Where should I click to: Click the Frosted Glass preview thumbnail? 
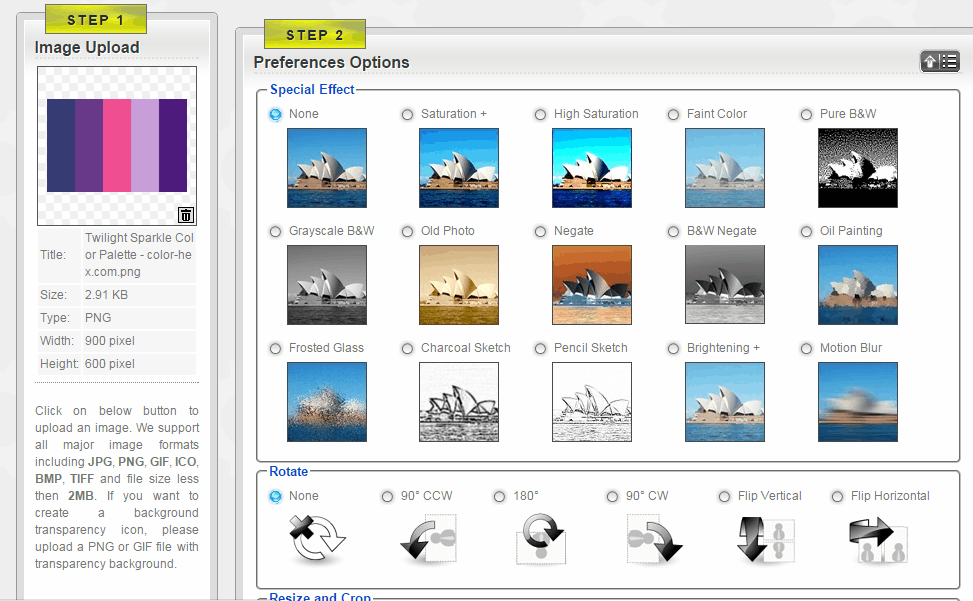coord(327,402)
